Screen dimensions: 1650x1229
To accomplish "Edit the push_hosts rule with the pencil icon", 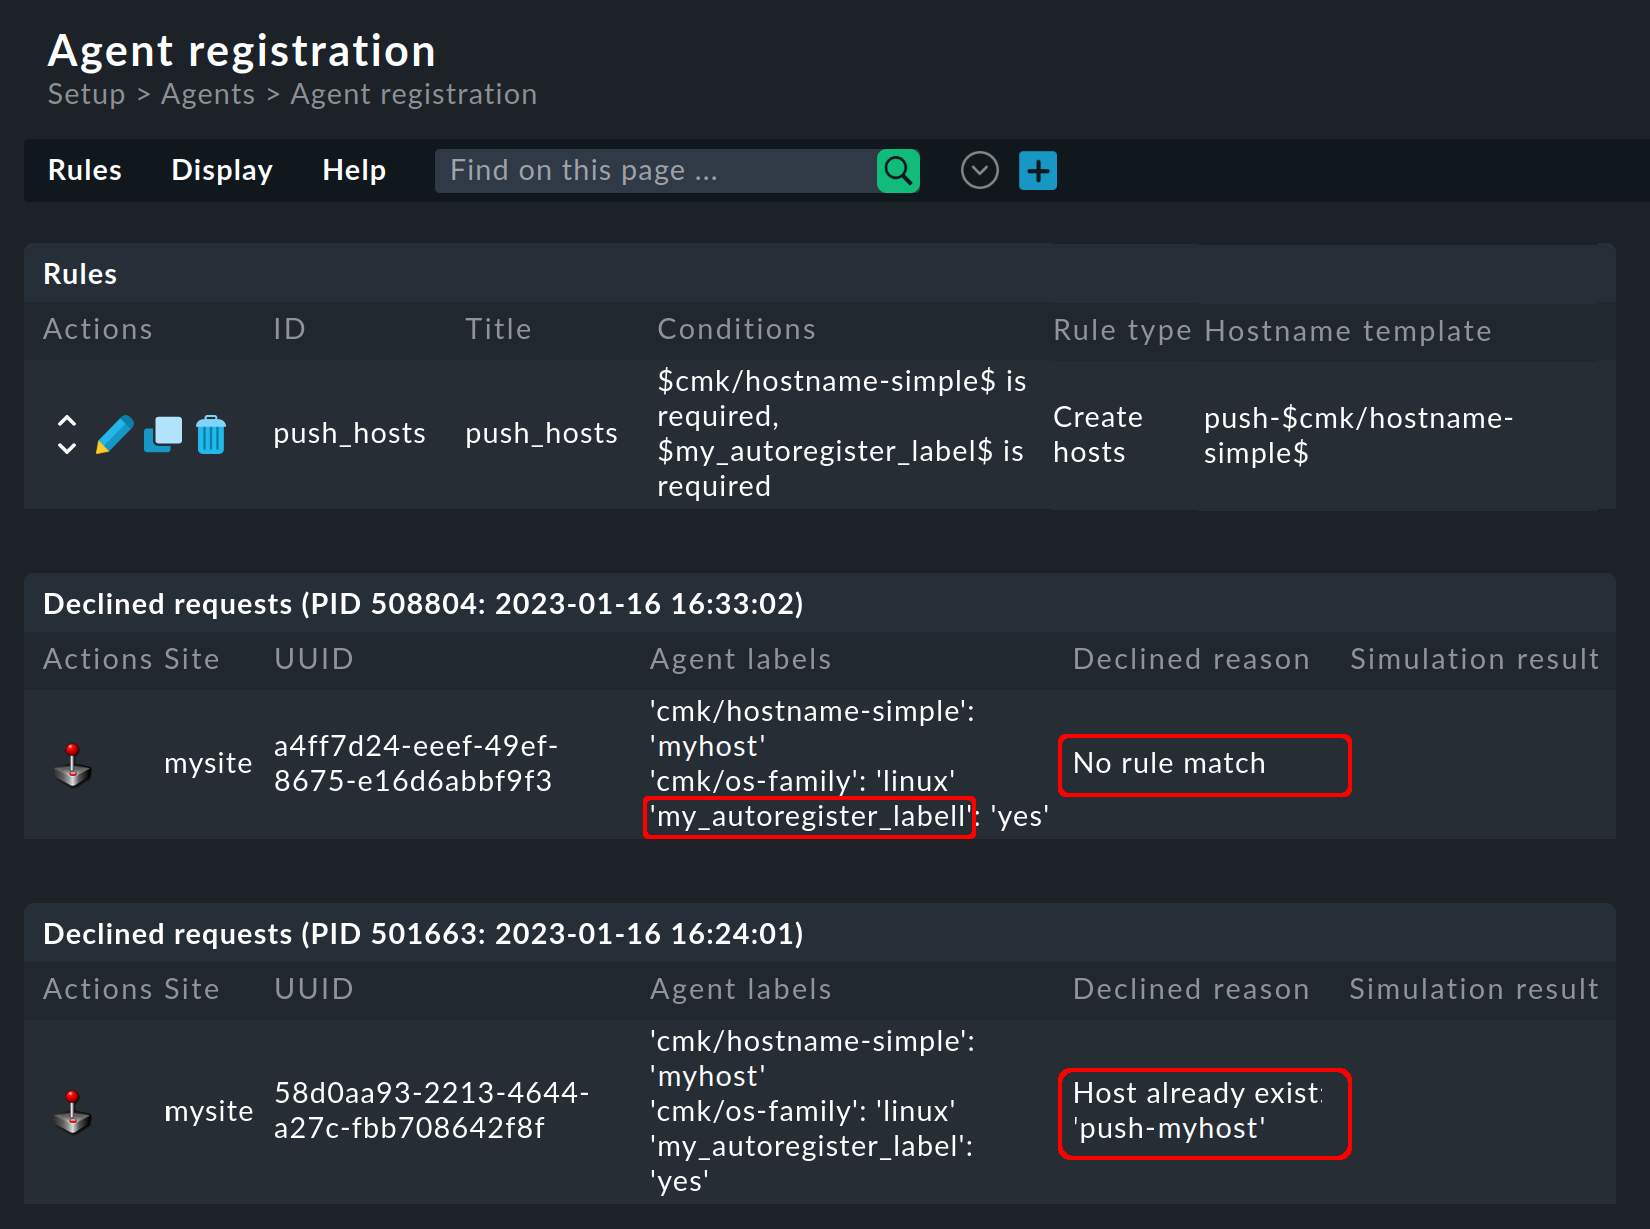I will (x=114, y=434).
